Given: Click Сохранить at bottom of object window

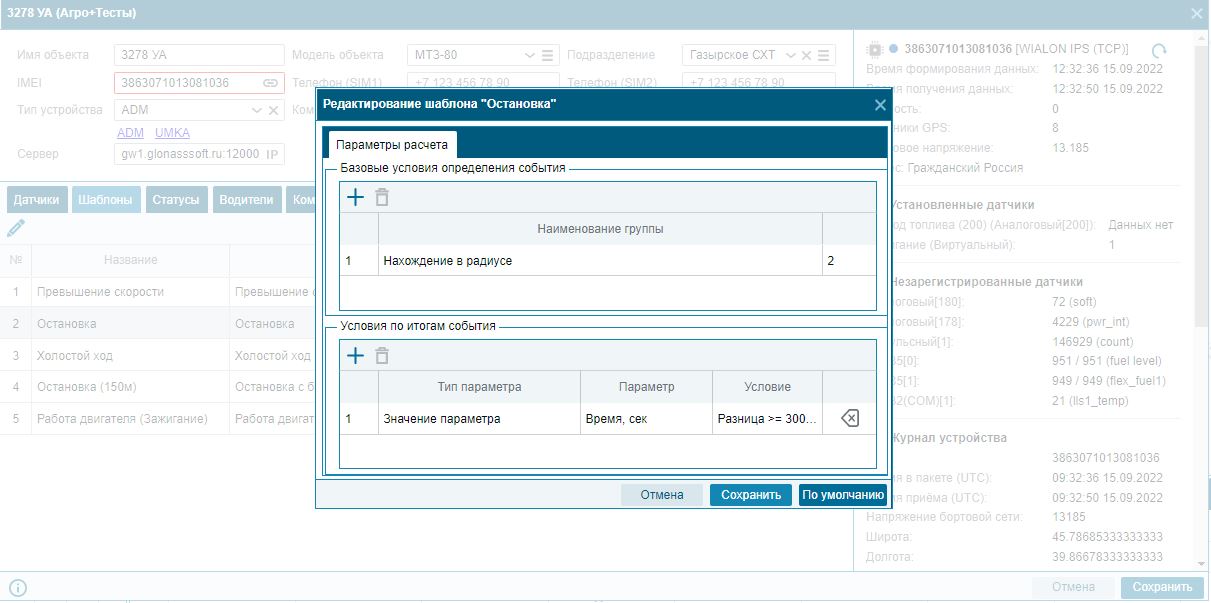Looking at the screenshot, I should pos(1162,587).
